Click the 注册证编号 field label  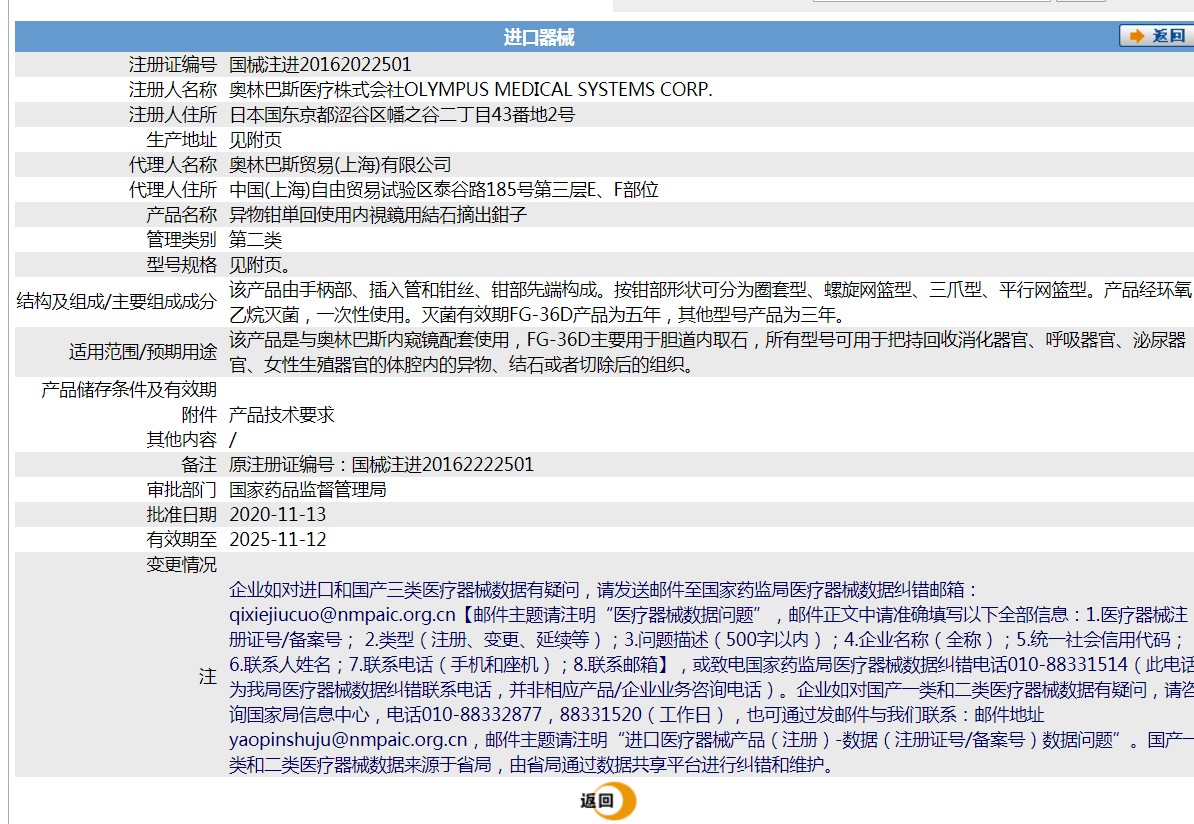point(173,65)
